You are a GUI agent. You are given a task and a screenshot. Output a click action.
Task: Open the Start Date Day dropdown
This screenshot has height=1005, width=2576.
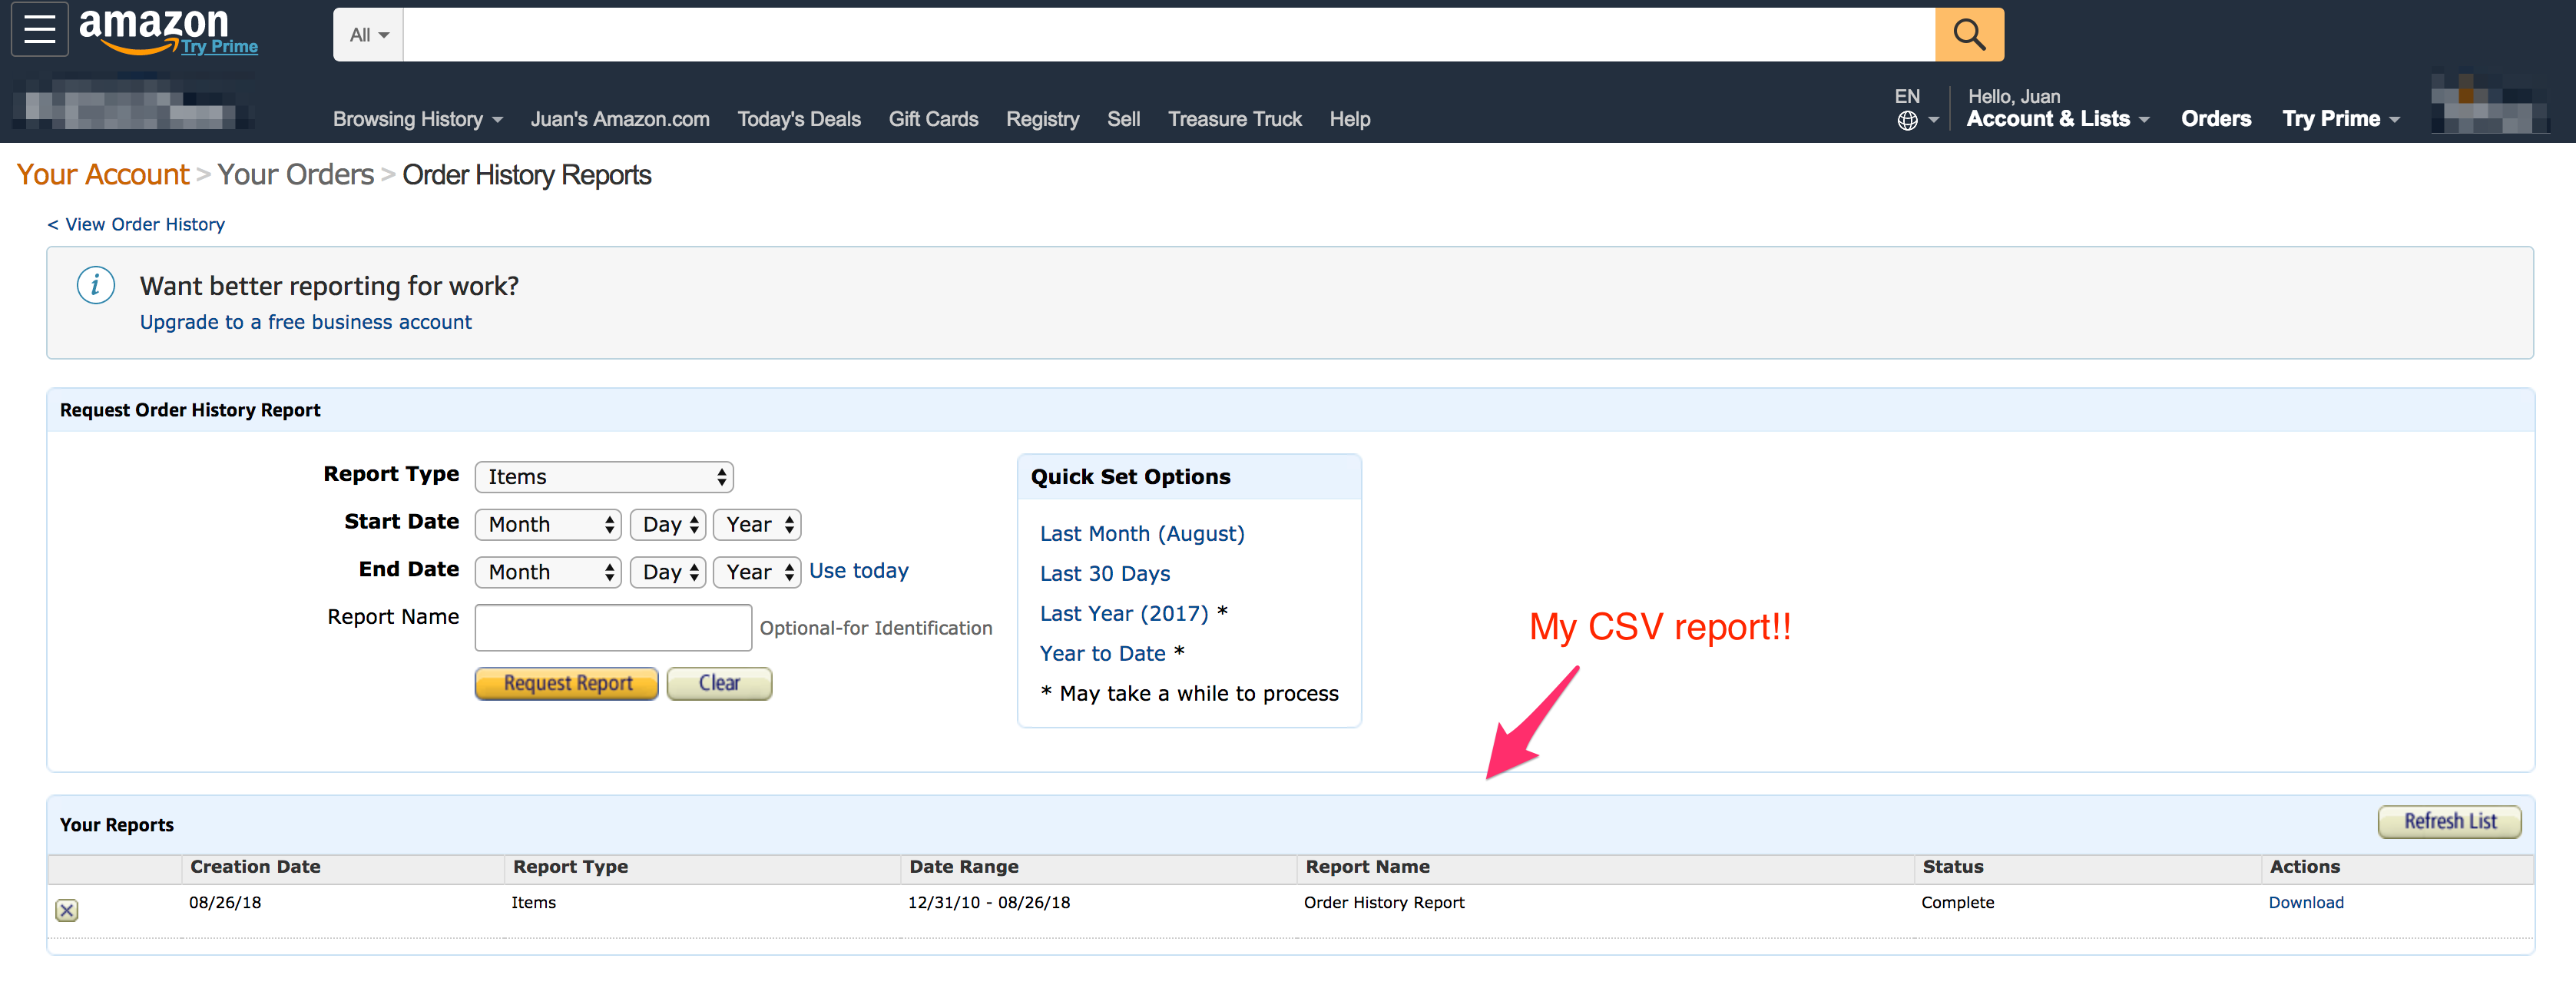click(668, 525)
